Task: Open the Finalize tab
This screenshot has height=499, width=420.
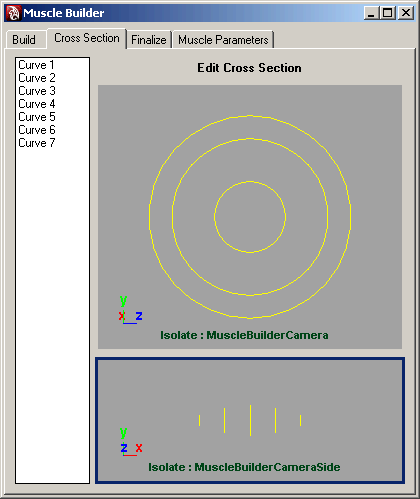Action: [149, 40]
